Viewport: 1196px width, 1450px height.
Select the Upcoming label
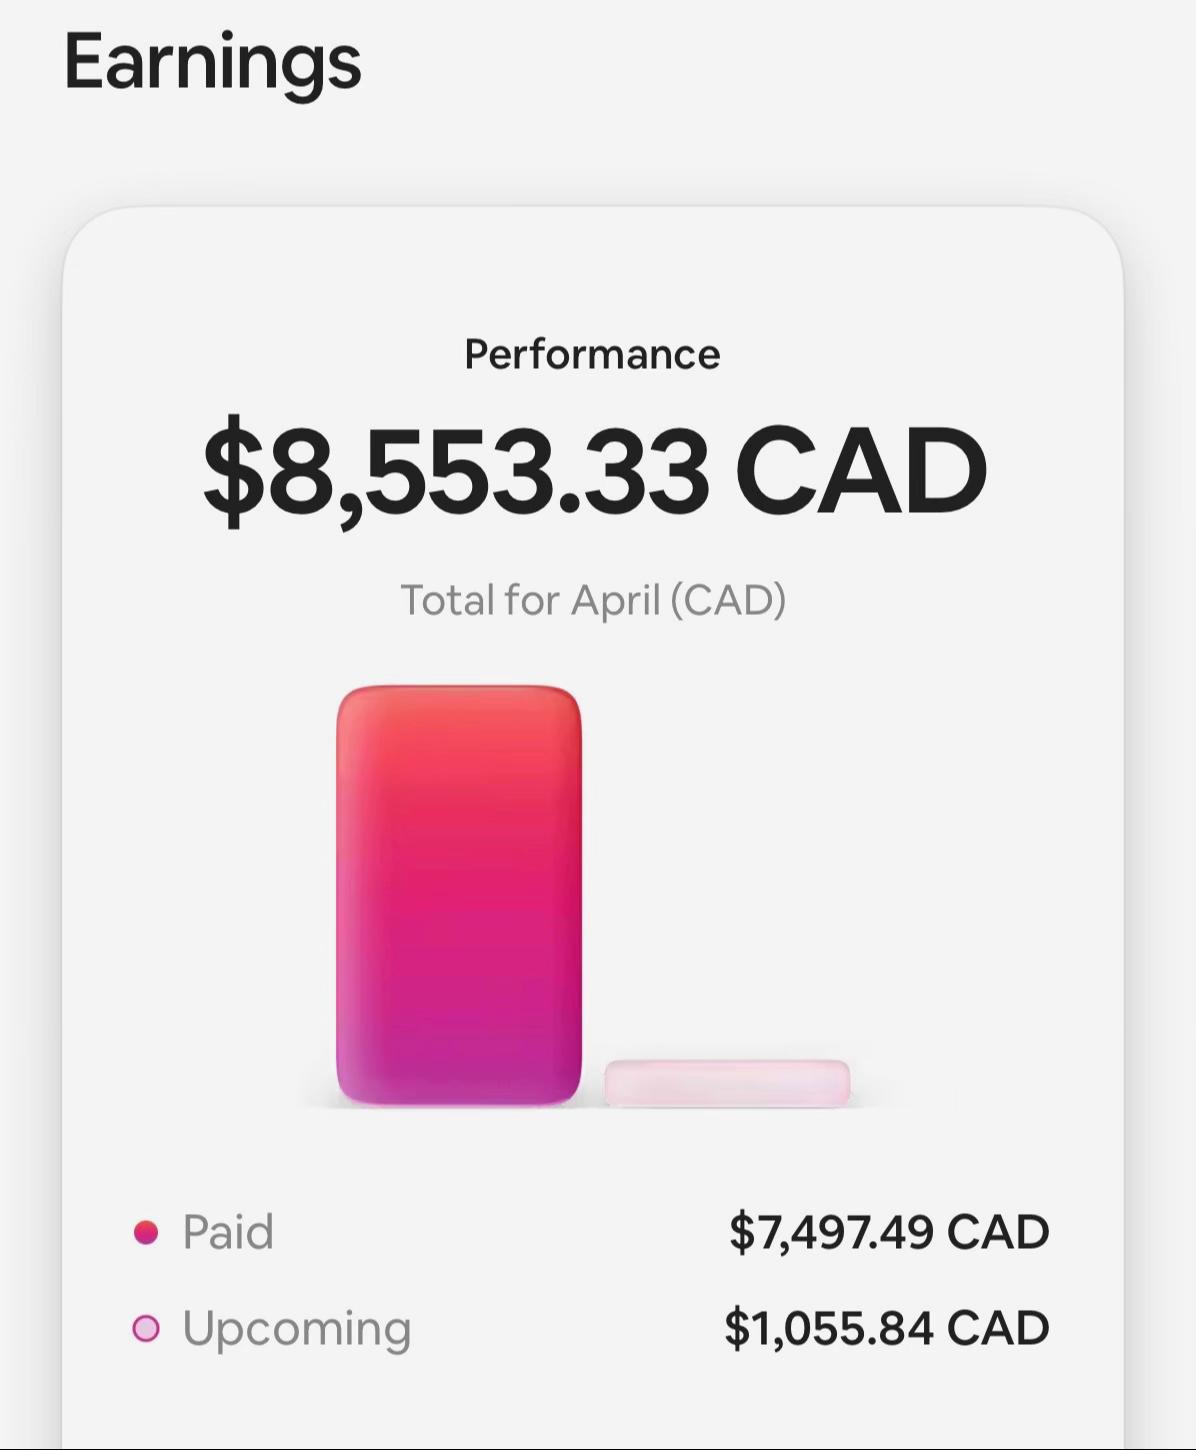[297, 1329]
